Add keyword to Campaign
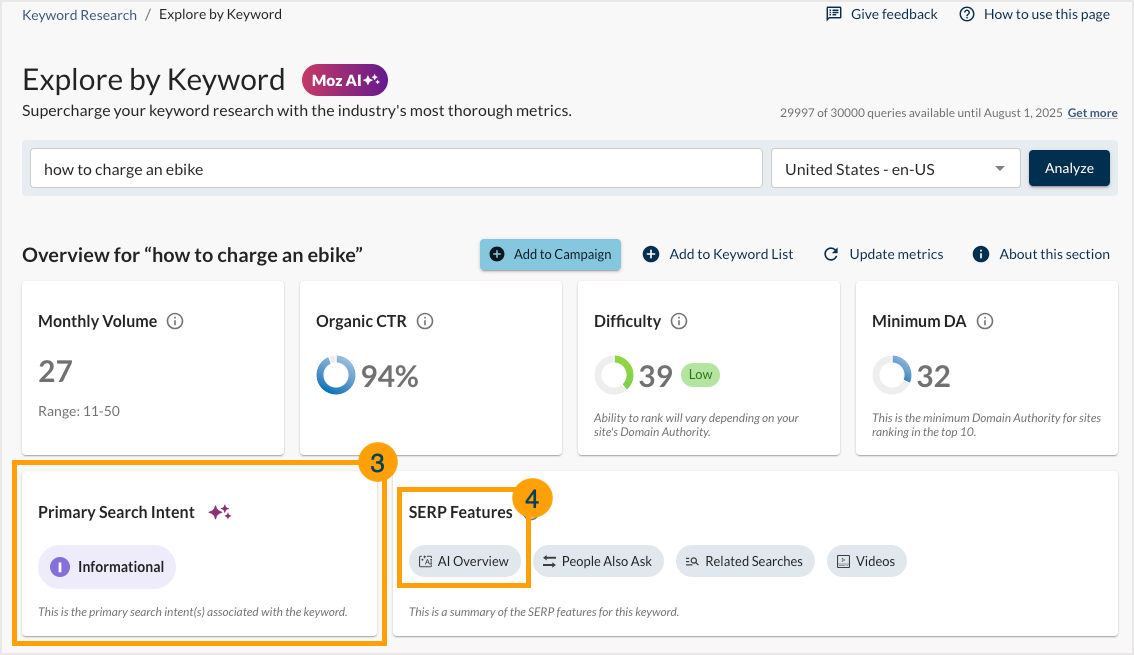This screenshot has width=1134, height=655. (x=550, y=254)
